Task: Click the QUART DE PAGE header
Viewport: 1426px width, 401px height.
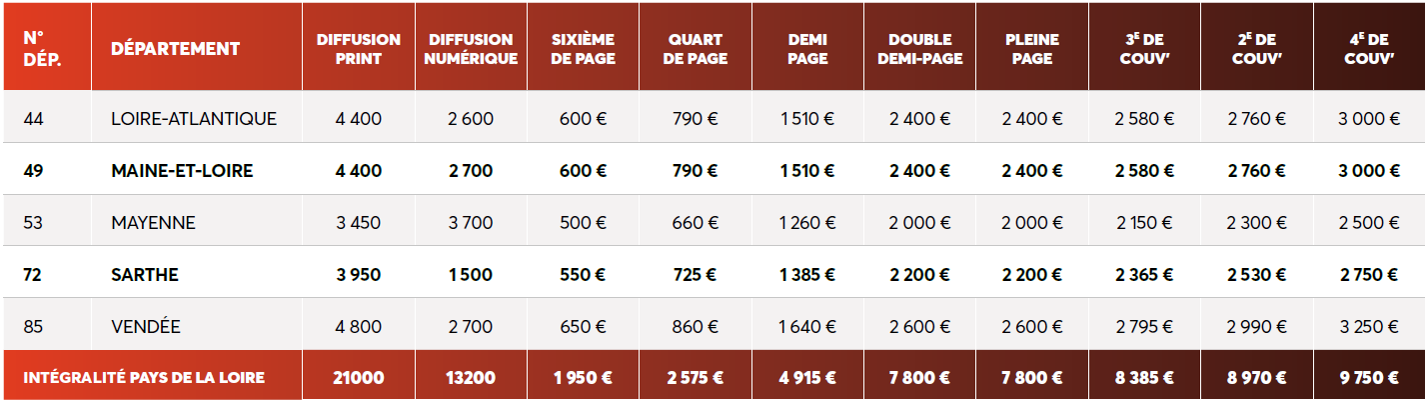Action: click(x=696, y=48)
